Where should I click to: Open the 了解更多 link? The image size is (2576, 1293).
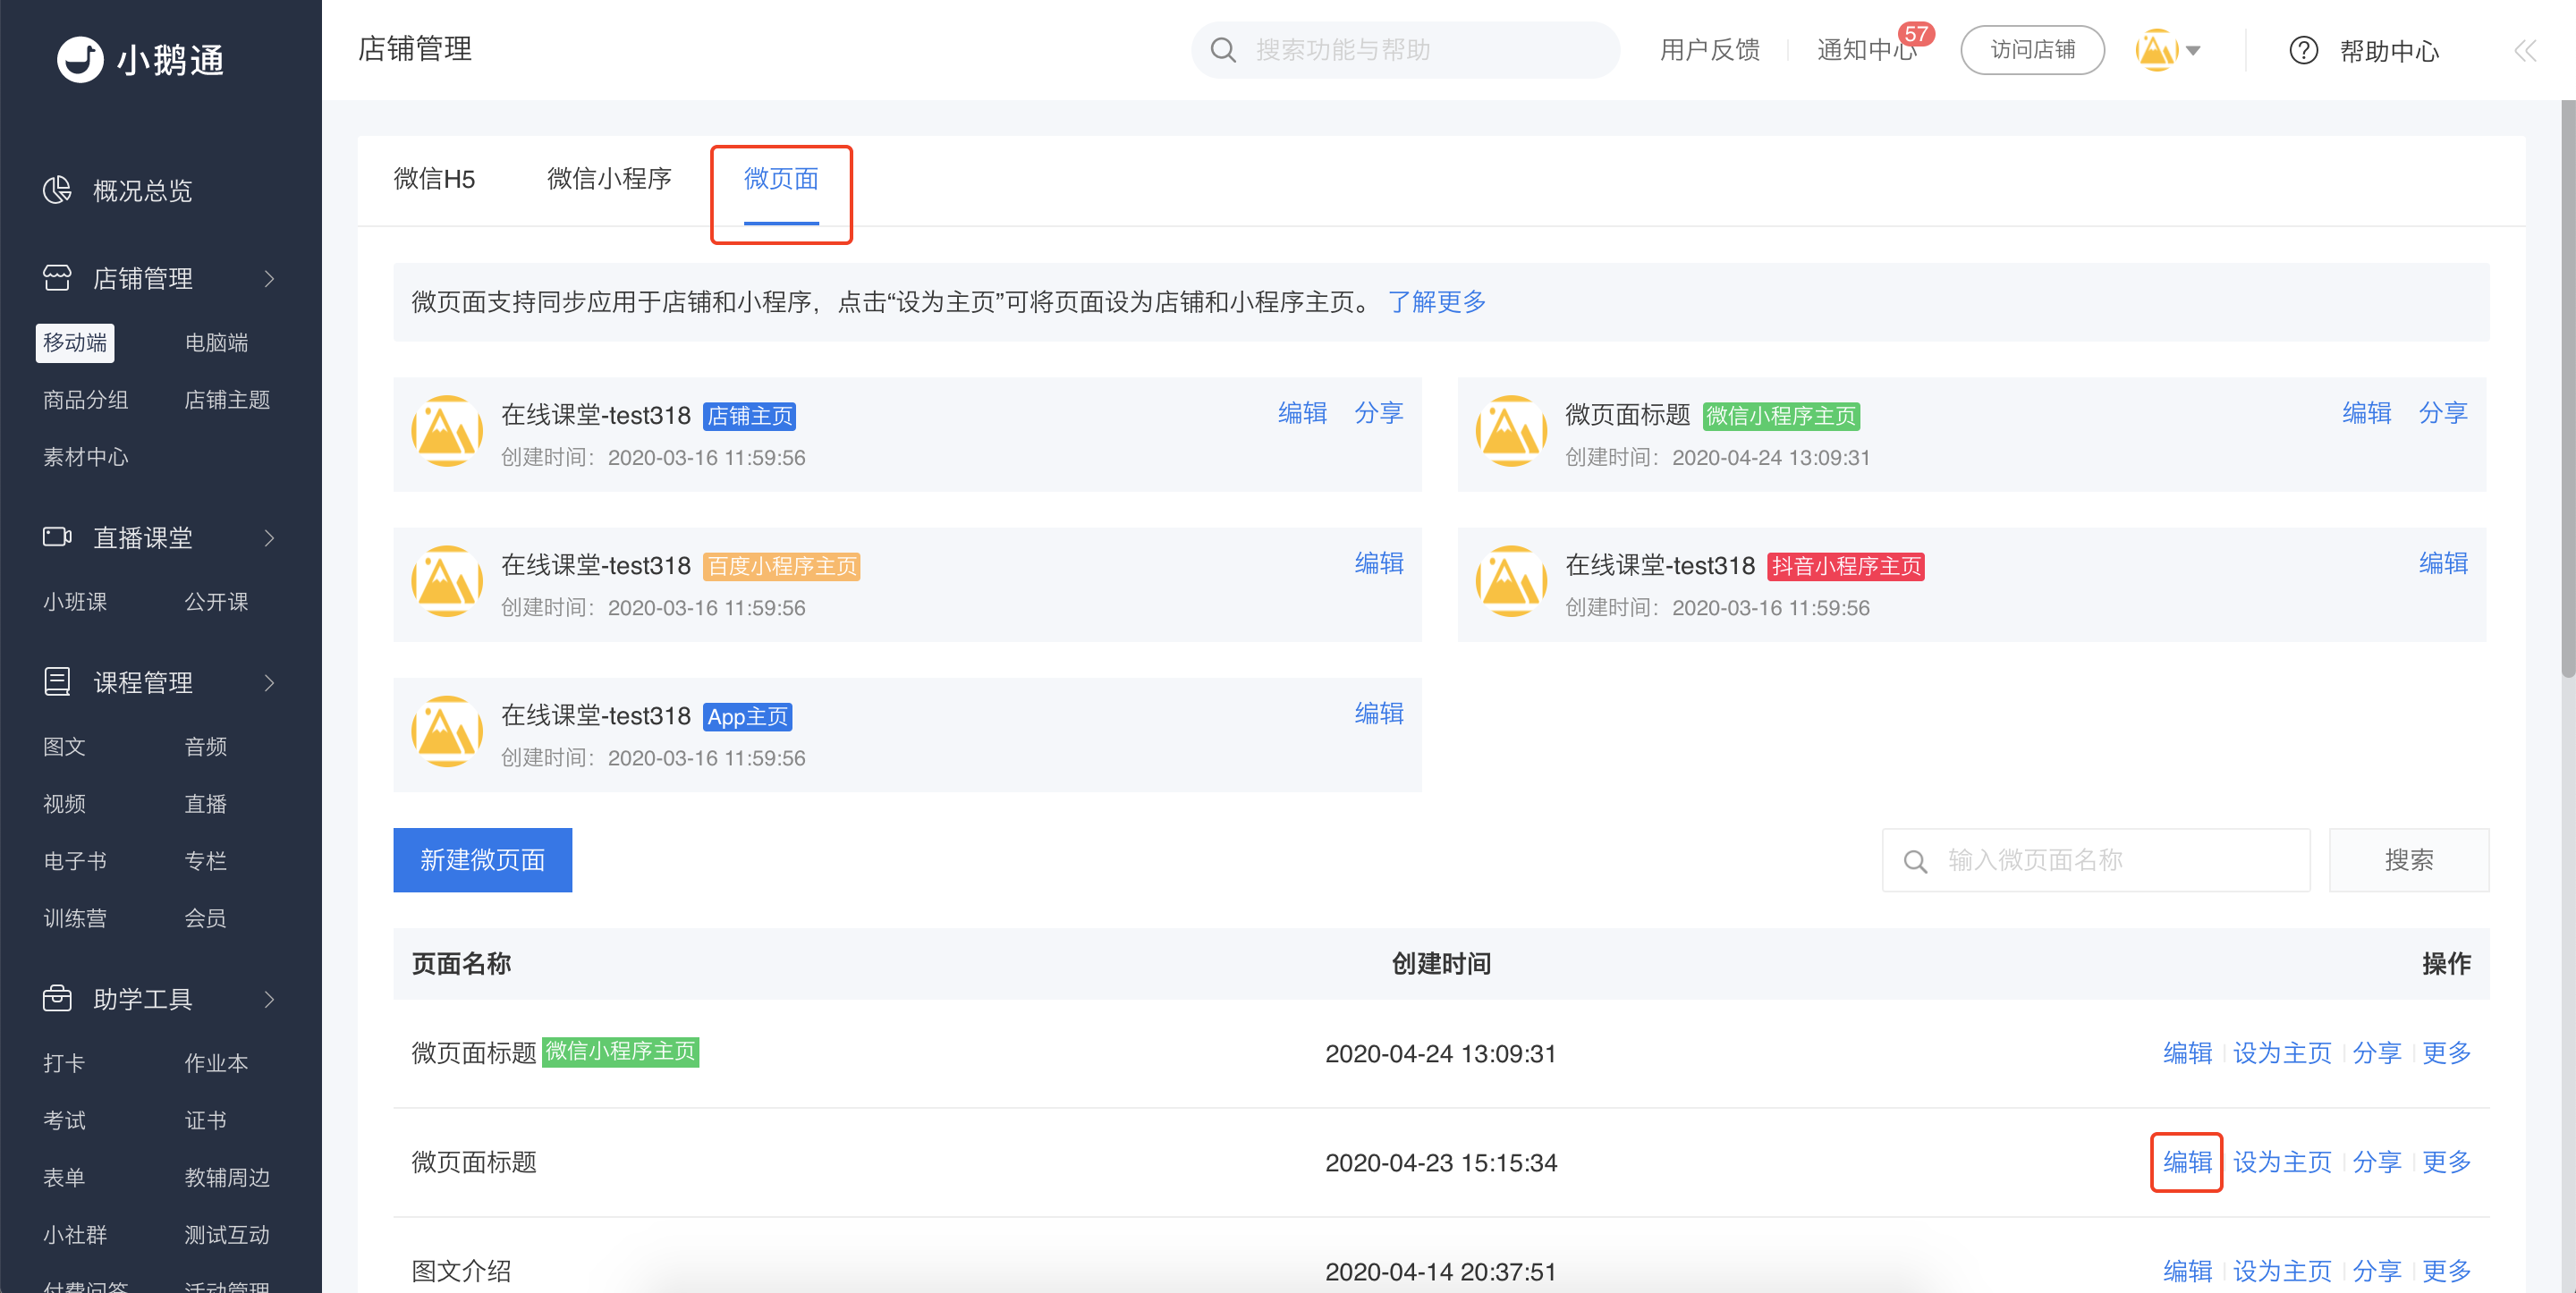[x=1436, y=302]
